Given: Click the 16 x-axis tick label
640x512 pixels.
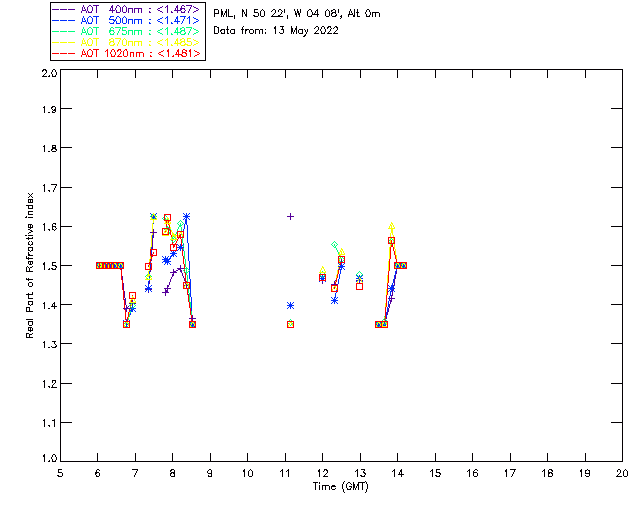Looking at the screenshot, I should (x=472, y=473).
